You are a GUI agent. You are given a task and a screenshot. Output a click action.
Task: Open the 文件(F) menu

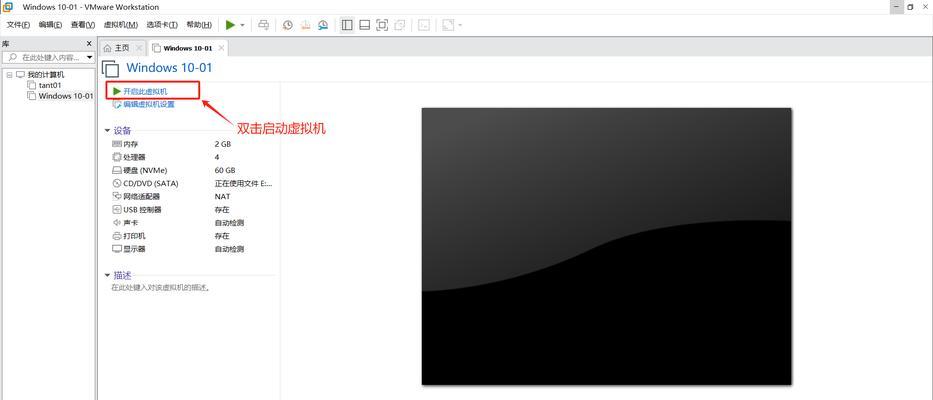(x=18, y=25)
